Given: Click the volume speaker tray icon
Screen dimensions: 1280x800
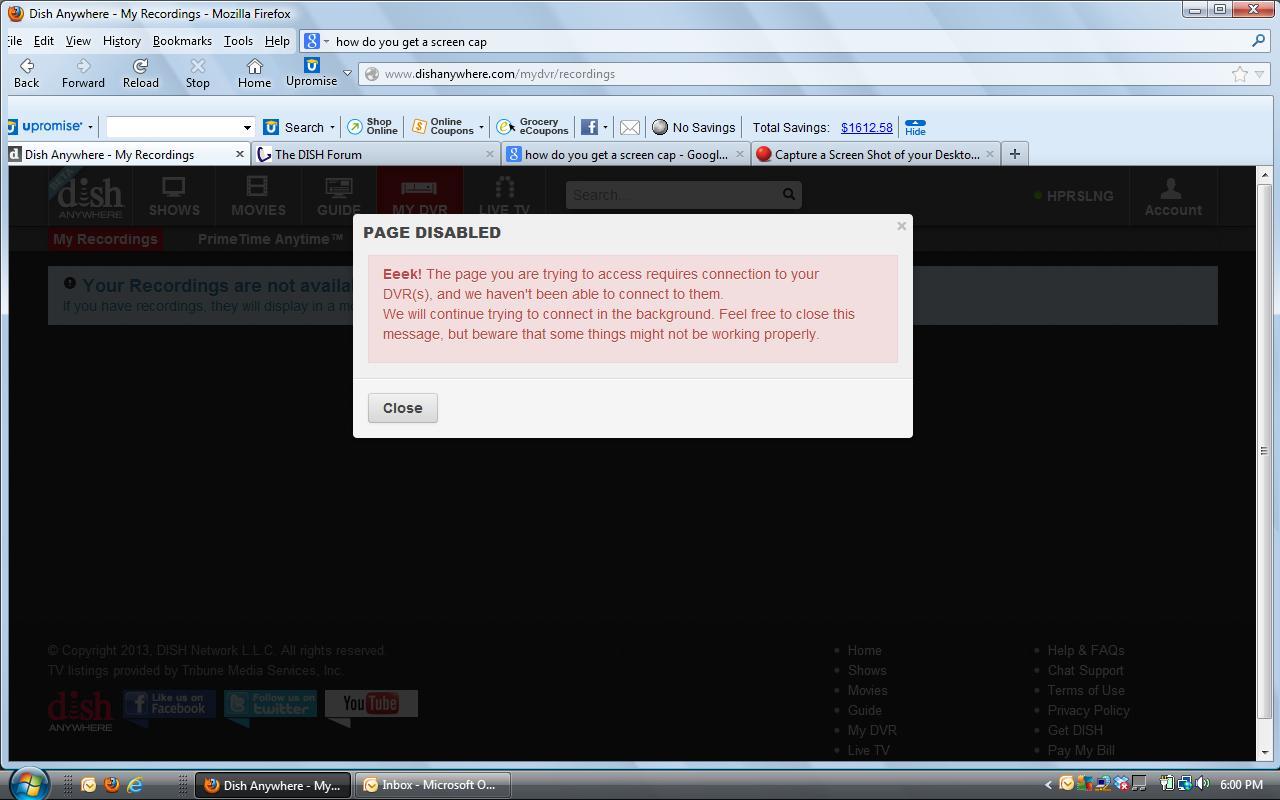Looking at the screenshot, I should coord(1202,784).
